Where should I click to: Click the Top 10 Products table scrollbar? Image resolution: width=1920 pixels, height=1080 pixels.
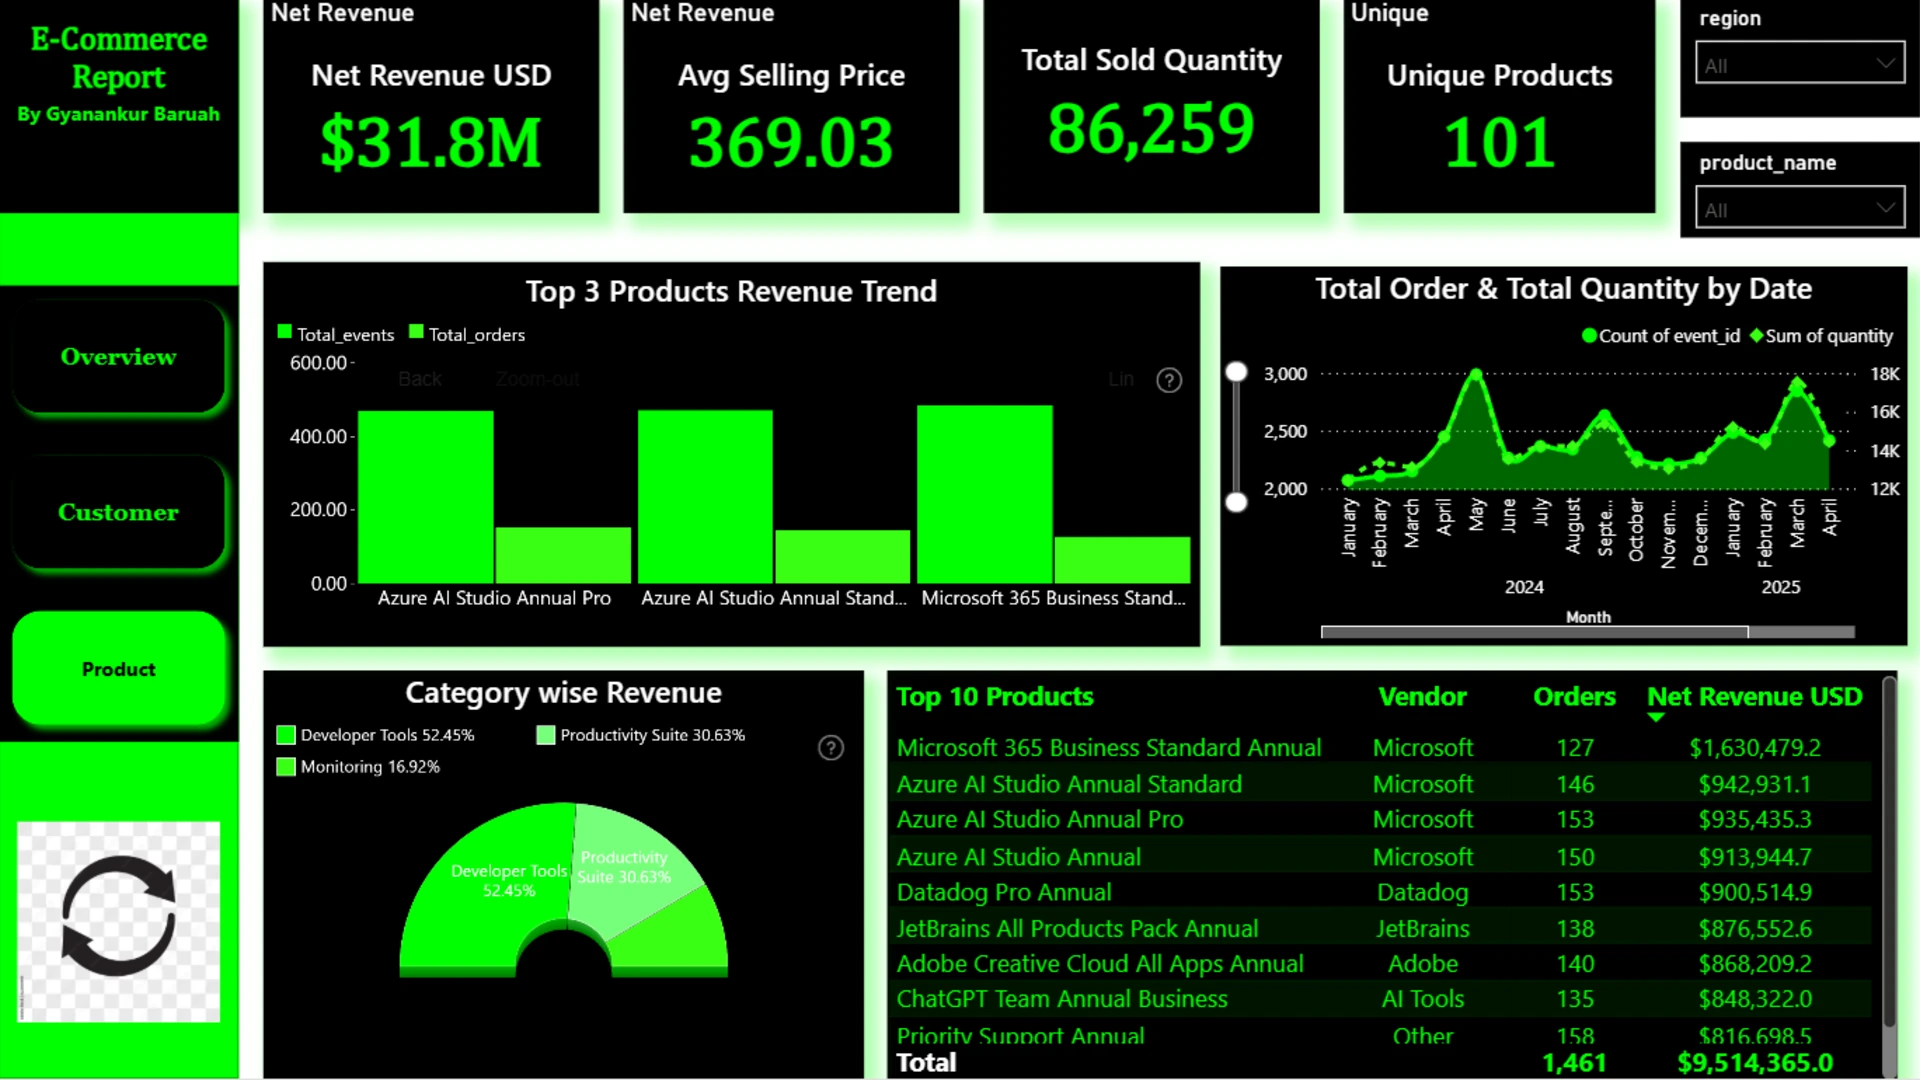tap(1889, 852)
